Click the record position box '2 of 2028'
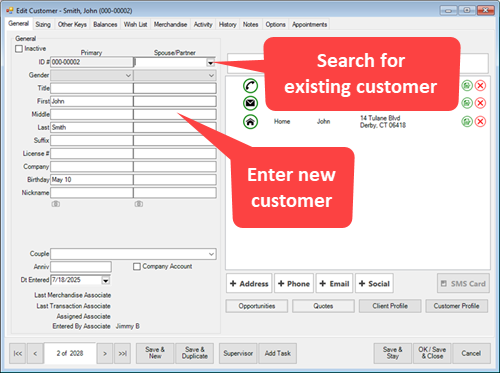Viewport: 500px width, 374px height. click(x=70, y=353)
